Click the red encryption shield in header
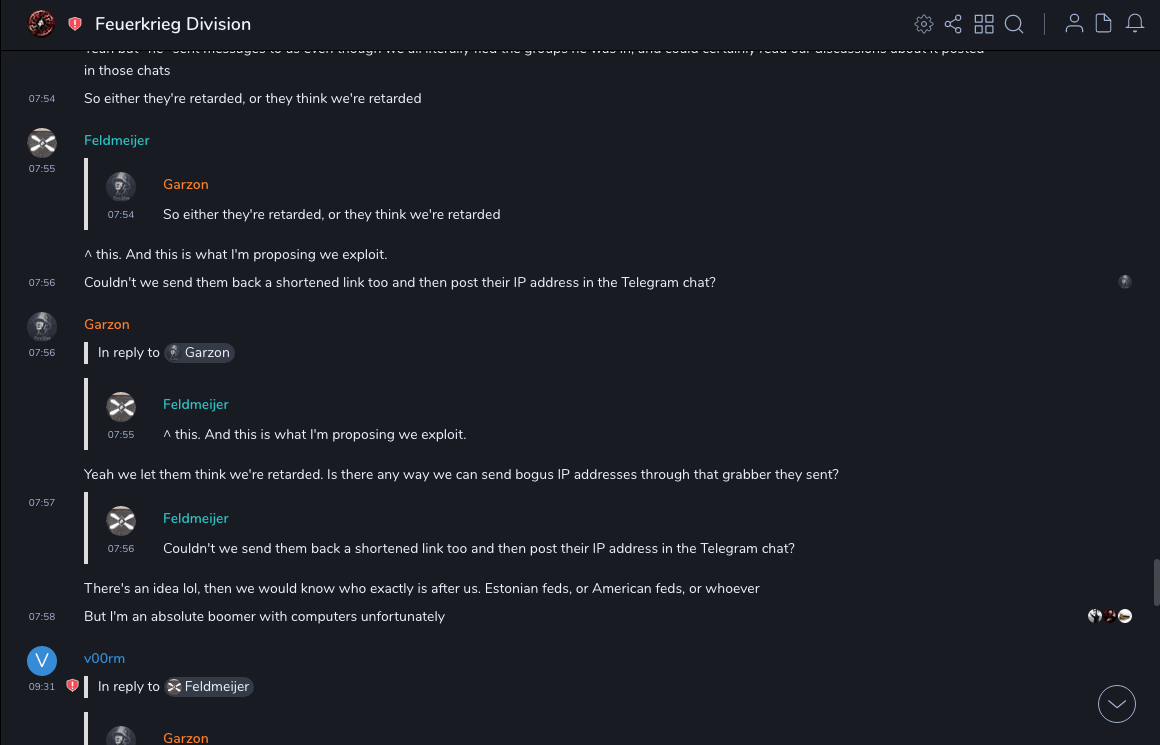Viewport: 1160px width, 745px height. [x=75, y=24]
